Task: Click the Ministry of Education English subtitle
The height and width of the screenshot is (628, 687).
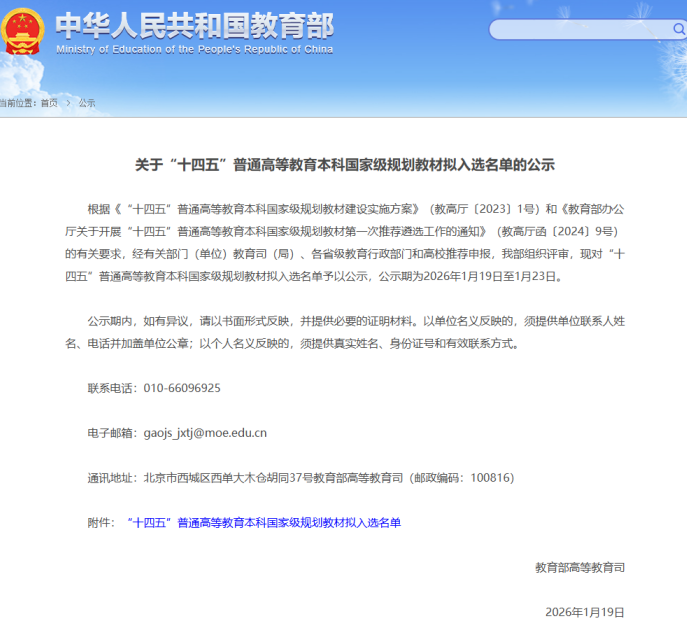Action: pyautogui.click(x=195, y=50)
